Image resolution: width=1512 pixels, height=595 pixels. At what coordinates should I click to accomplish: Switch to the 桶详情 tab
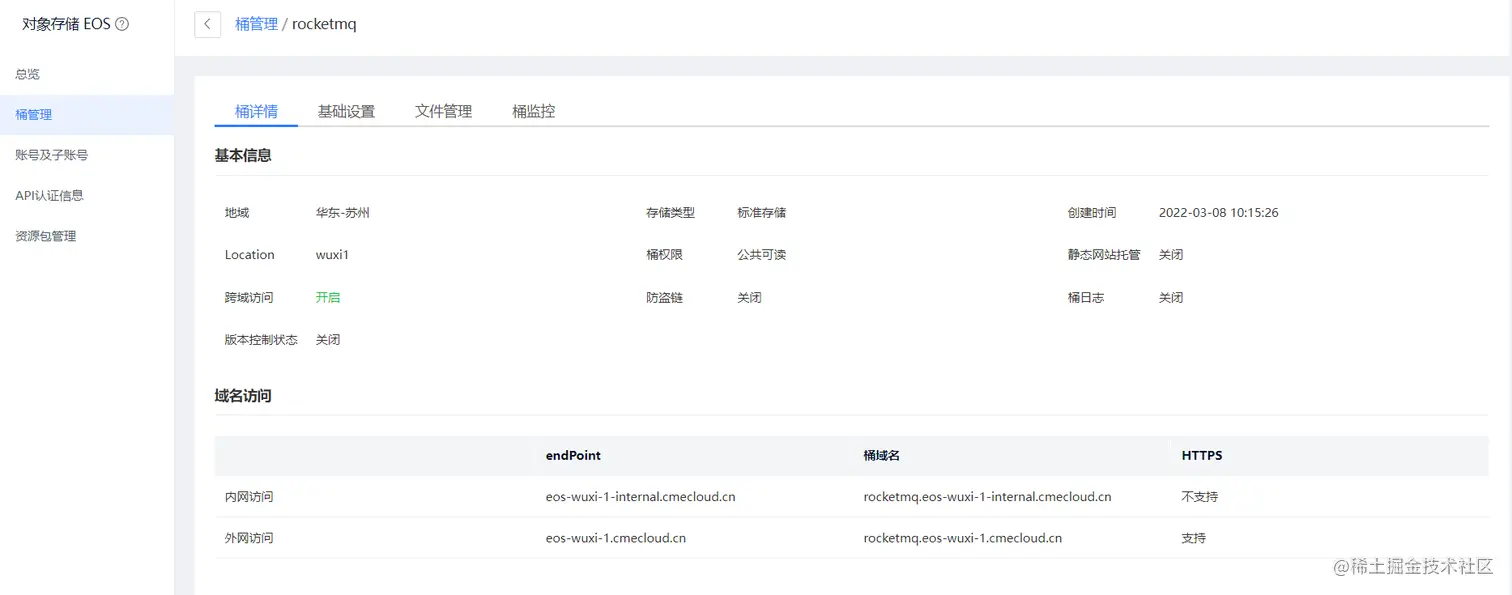[x=256, y=111]
